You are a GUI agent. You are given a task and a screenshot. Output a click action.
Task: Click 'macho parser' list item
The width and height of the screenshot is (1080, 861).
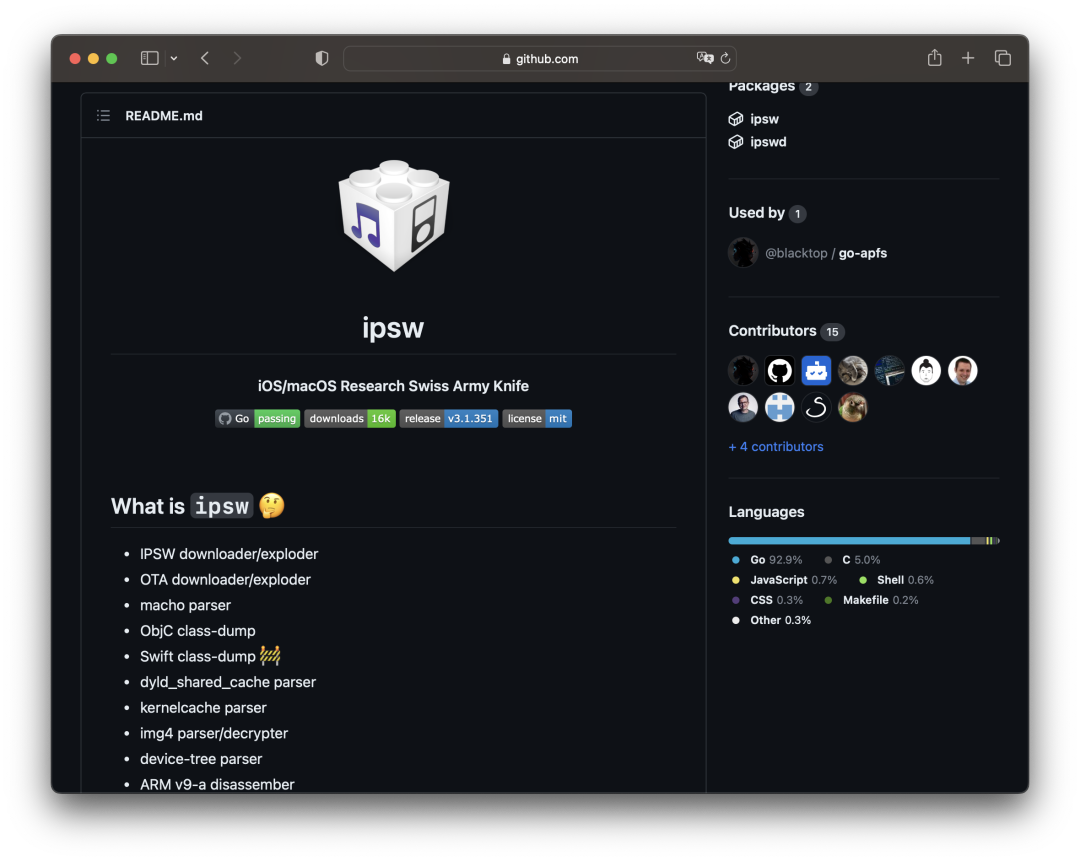[x=185, y=605]
